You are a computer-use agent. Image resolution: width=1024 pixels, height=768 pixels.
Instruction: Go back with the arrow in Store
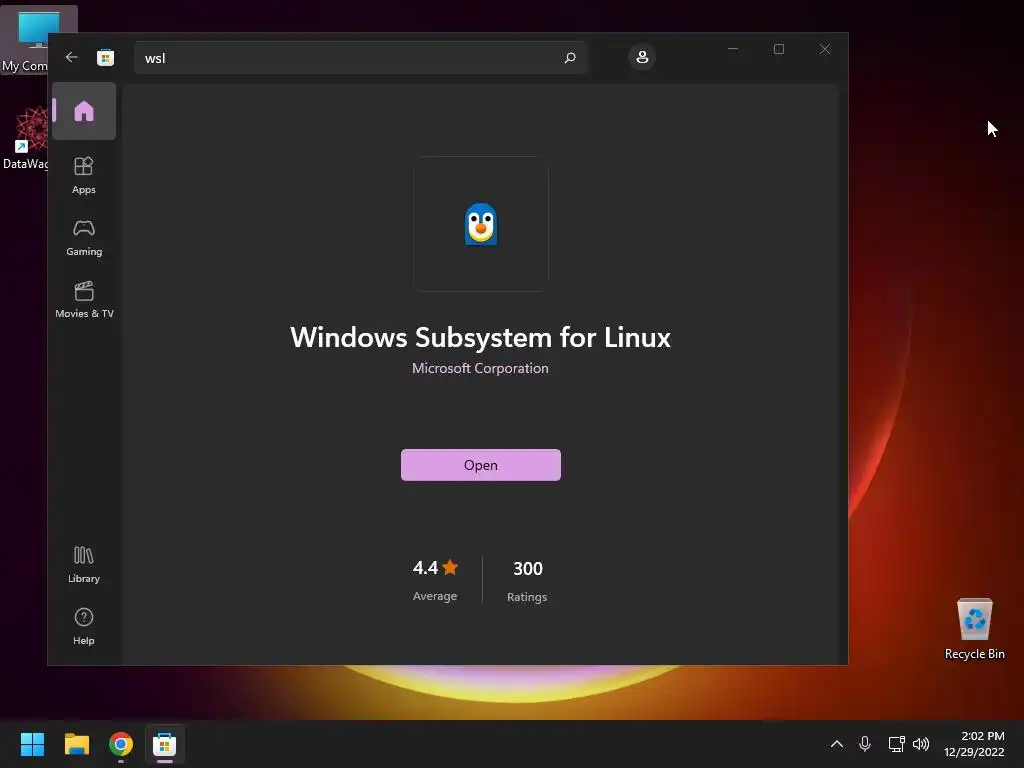(x=72, y=57)
